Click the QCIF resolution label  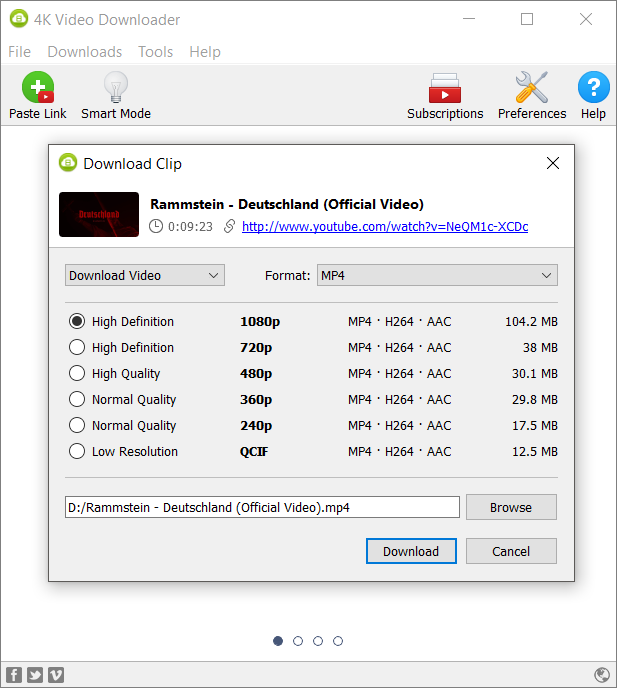[x=254, y=452]
